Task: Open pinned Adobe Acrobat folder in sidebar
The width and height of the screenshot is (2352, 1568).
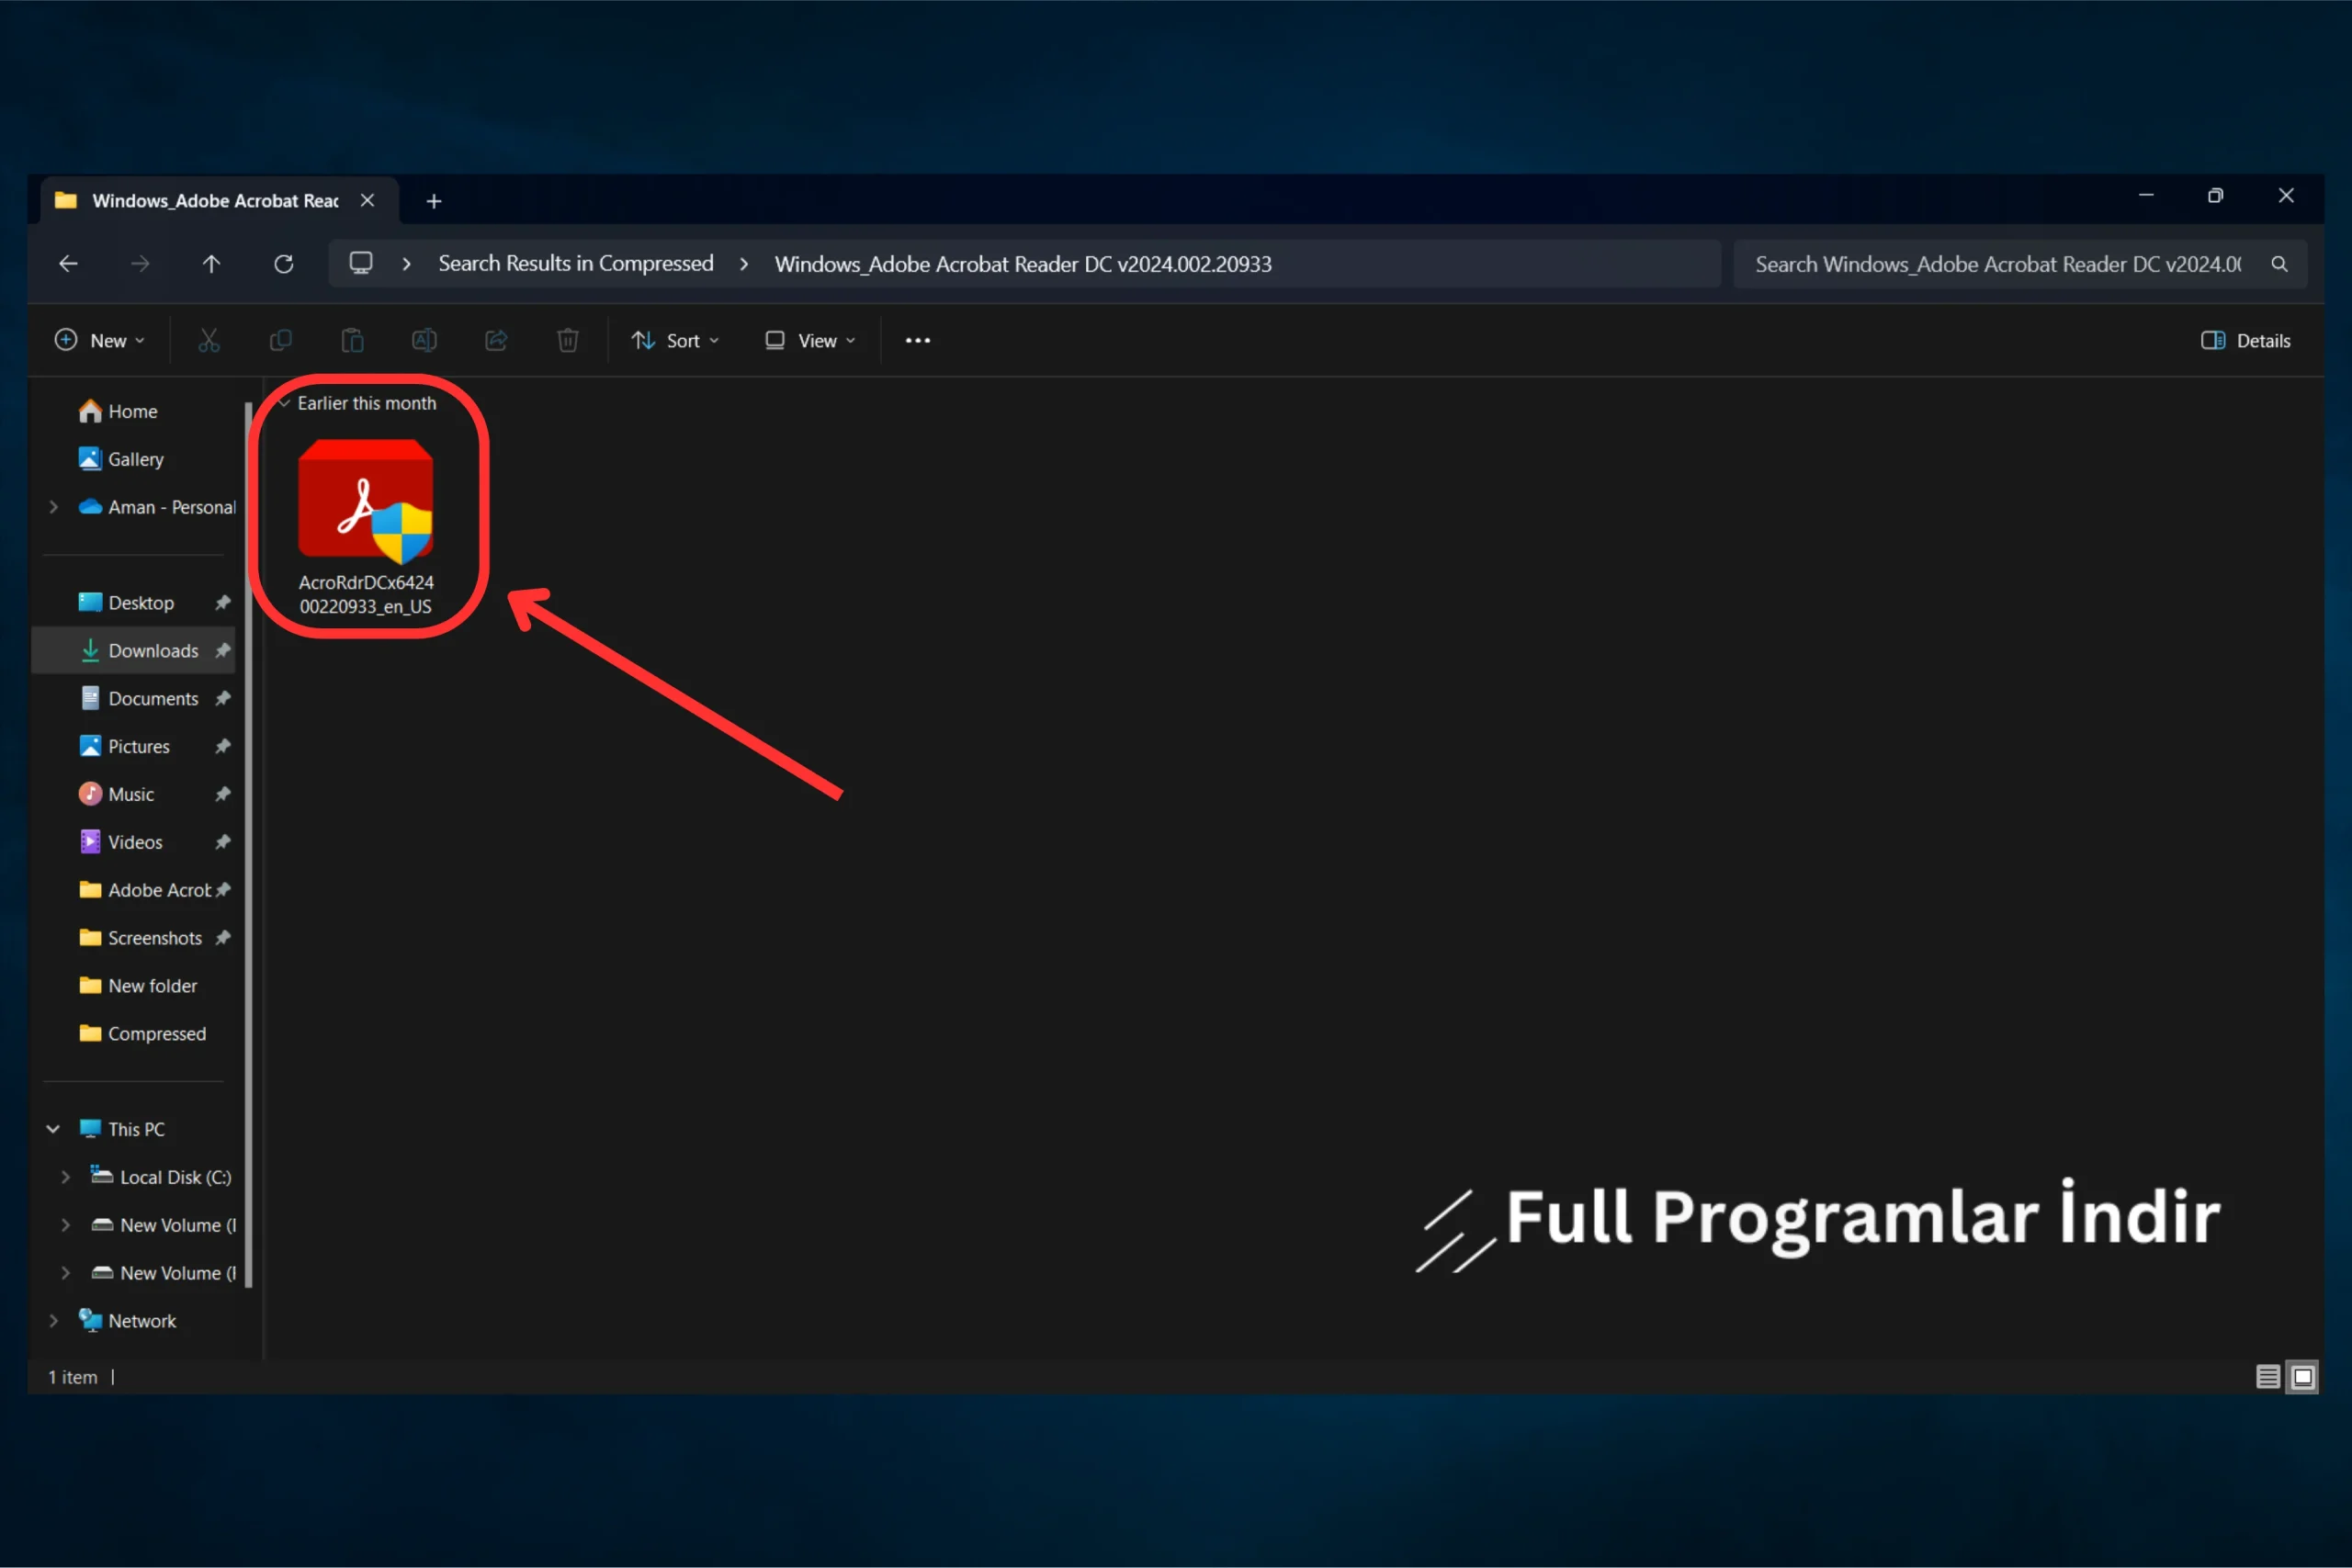Action: click(145, 891)
